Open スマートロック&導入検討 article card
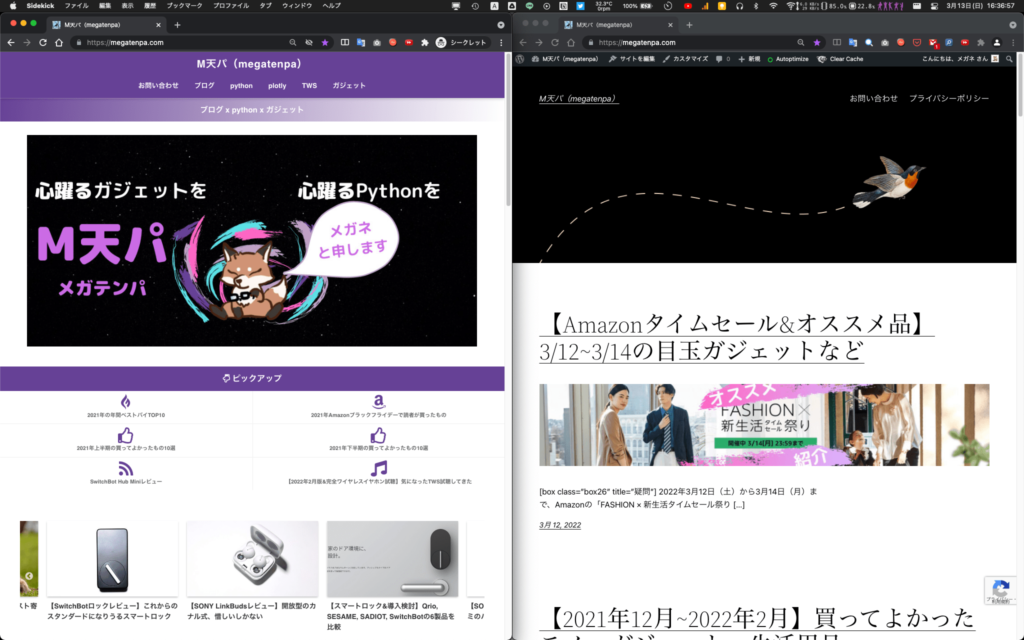The width and height of the screenshot is (1024, 640). 392,576
